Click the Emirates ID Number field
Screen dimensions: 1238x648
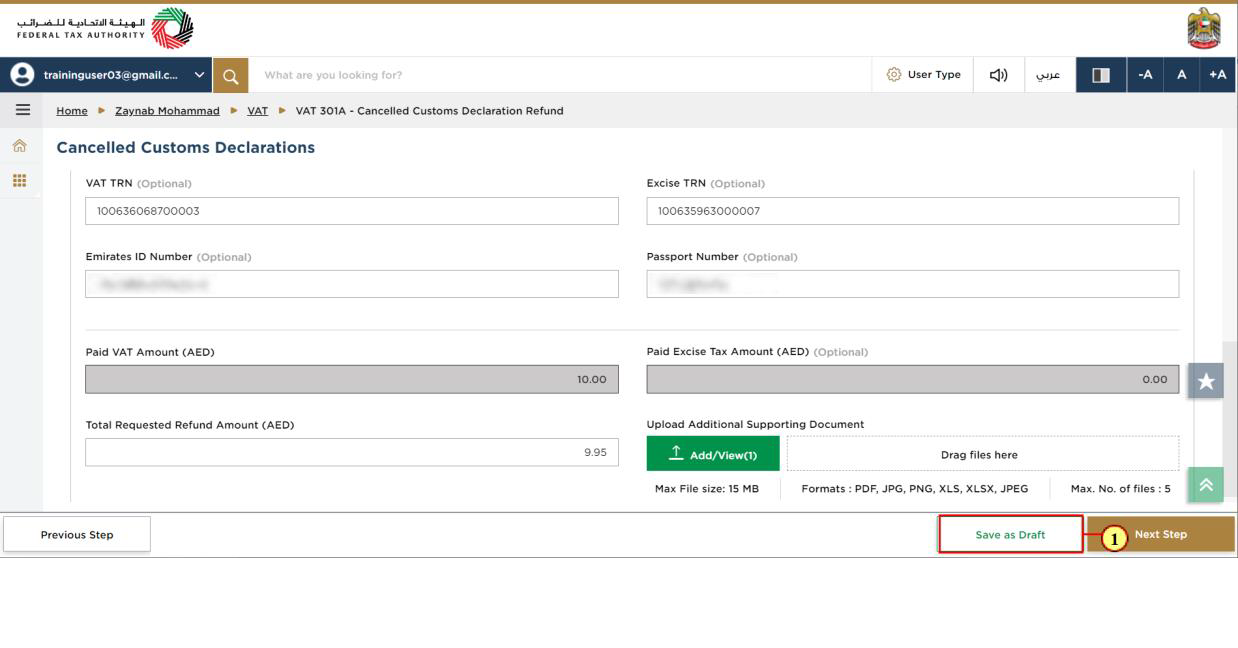tap(352, 284)
